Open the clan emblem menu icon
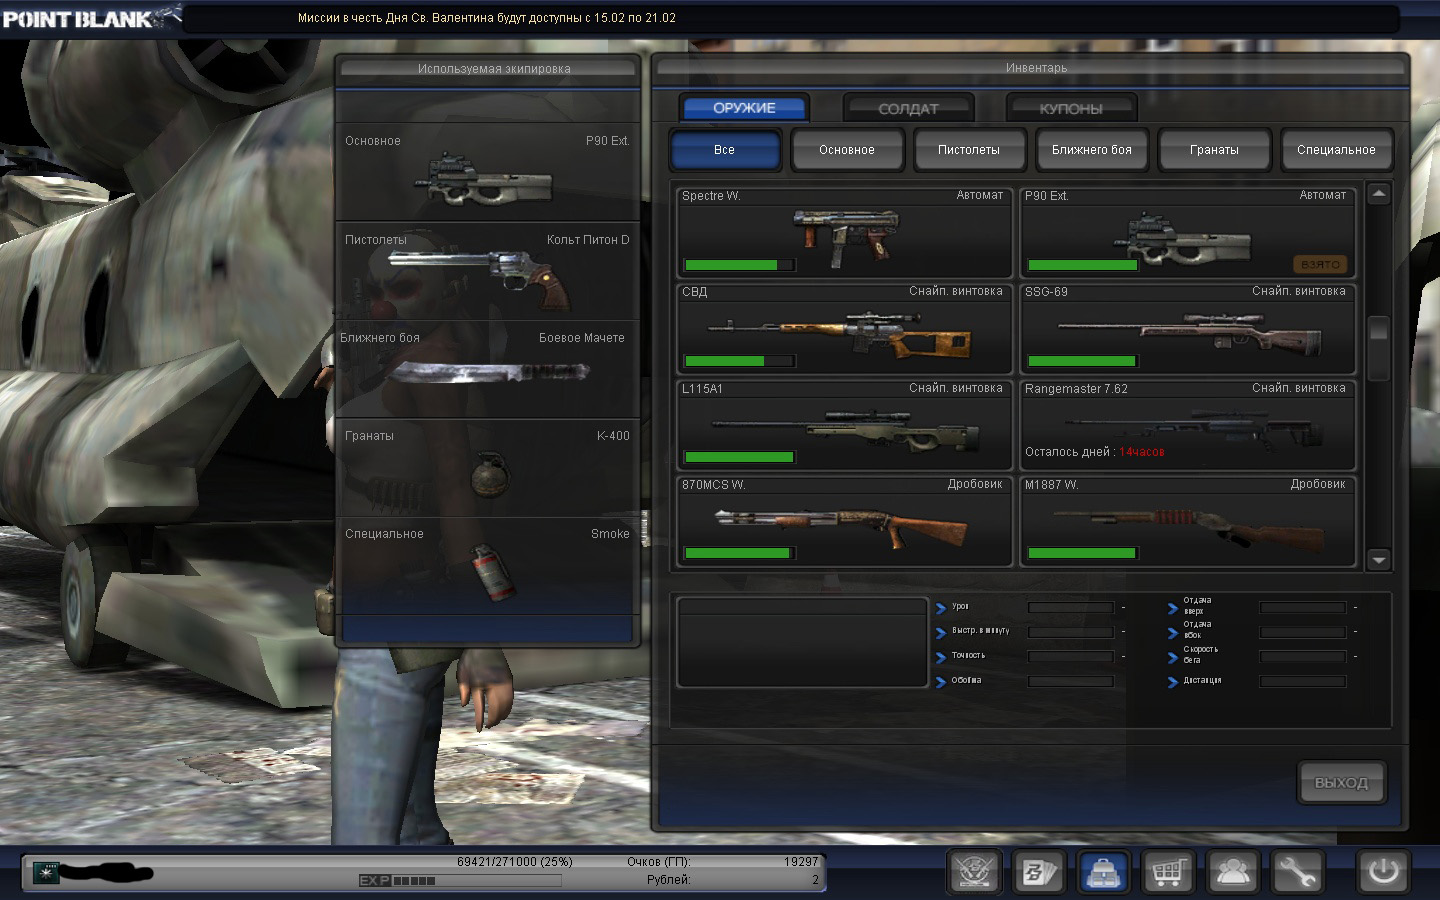Image resolution: width=1440 pixels, height=900 pixels. click(974, 872)
